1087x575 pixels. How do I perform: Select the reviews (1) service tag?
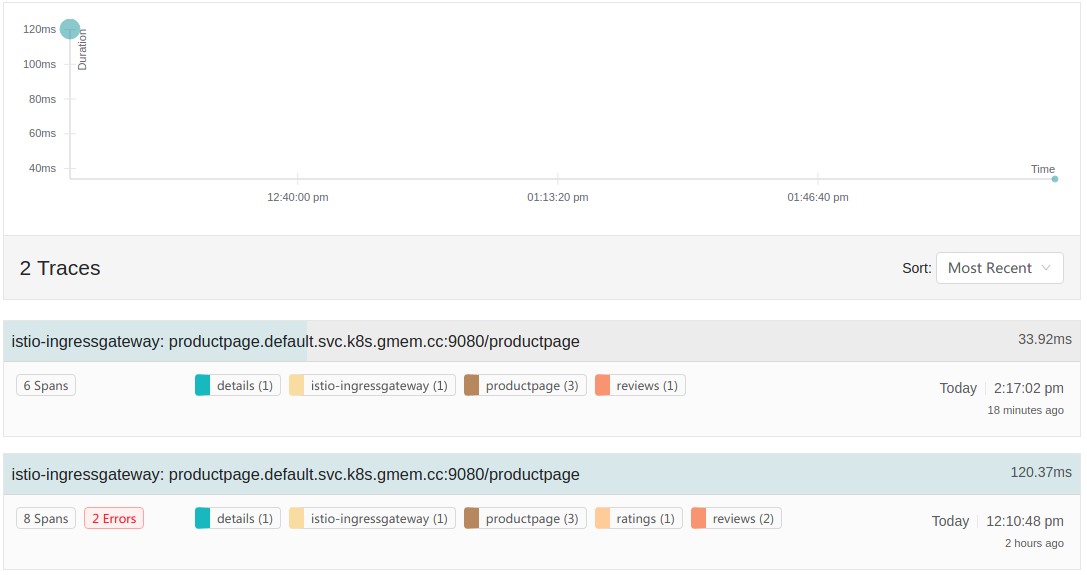click(640, 385)
